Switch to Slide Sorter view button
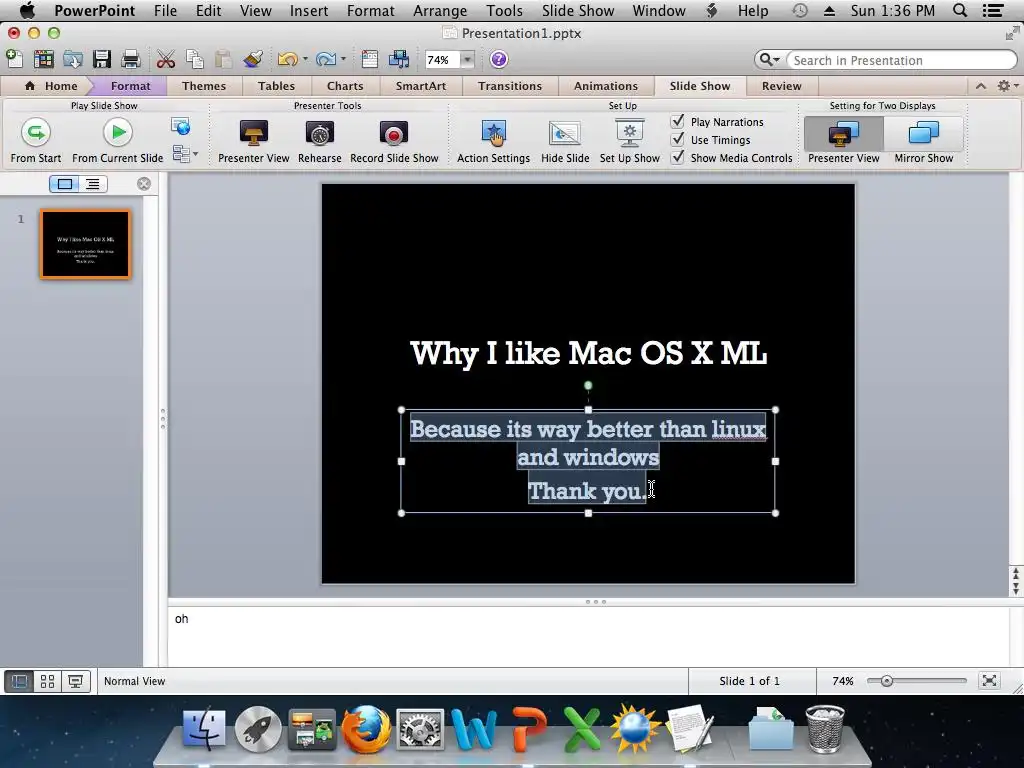The width and height of the screenshot is (1024, 768). (48, 681)
